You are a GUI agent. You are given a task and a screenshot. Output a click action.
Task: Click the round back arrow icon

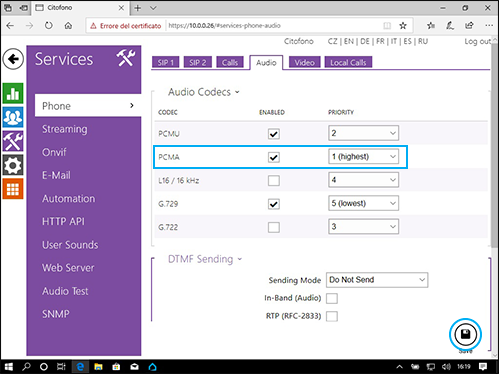pyautogui.click(x=13, y=59)
